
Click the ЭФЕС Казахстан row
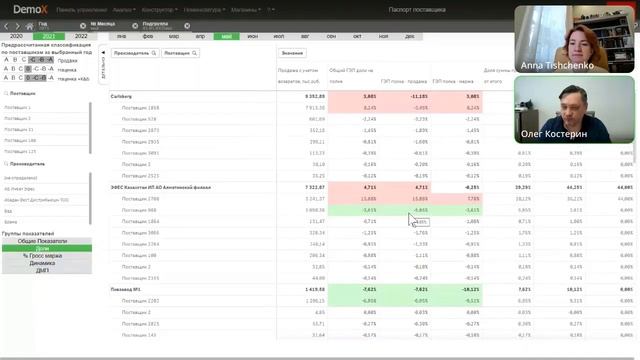click(372, 187)
